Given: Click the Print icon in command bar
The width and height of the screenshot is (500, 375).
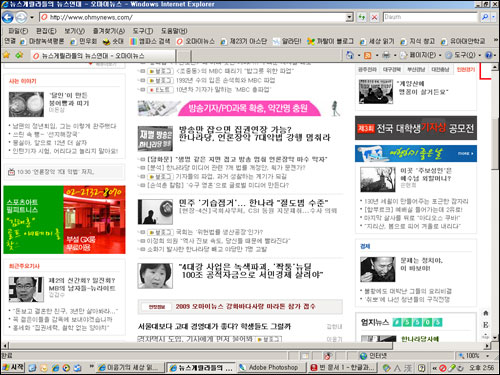Looking at the screenshot, I should tap(386, 55).
